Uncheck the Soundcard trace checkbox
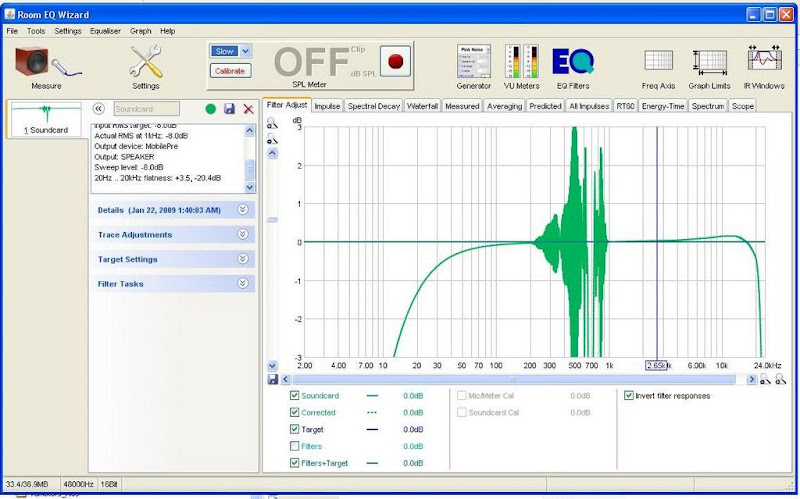The image size is (800, 499). pyautogui.click(x=294, y=396)
